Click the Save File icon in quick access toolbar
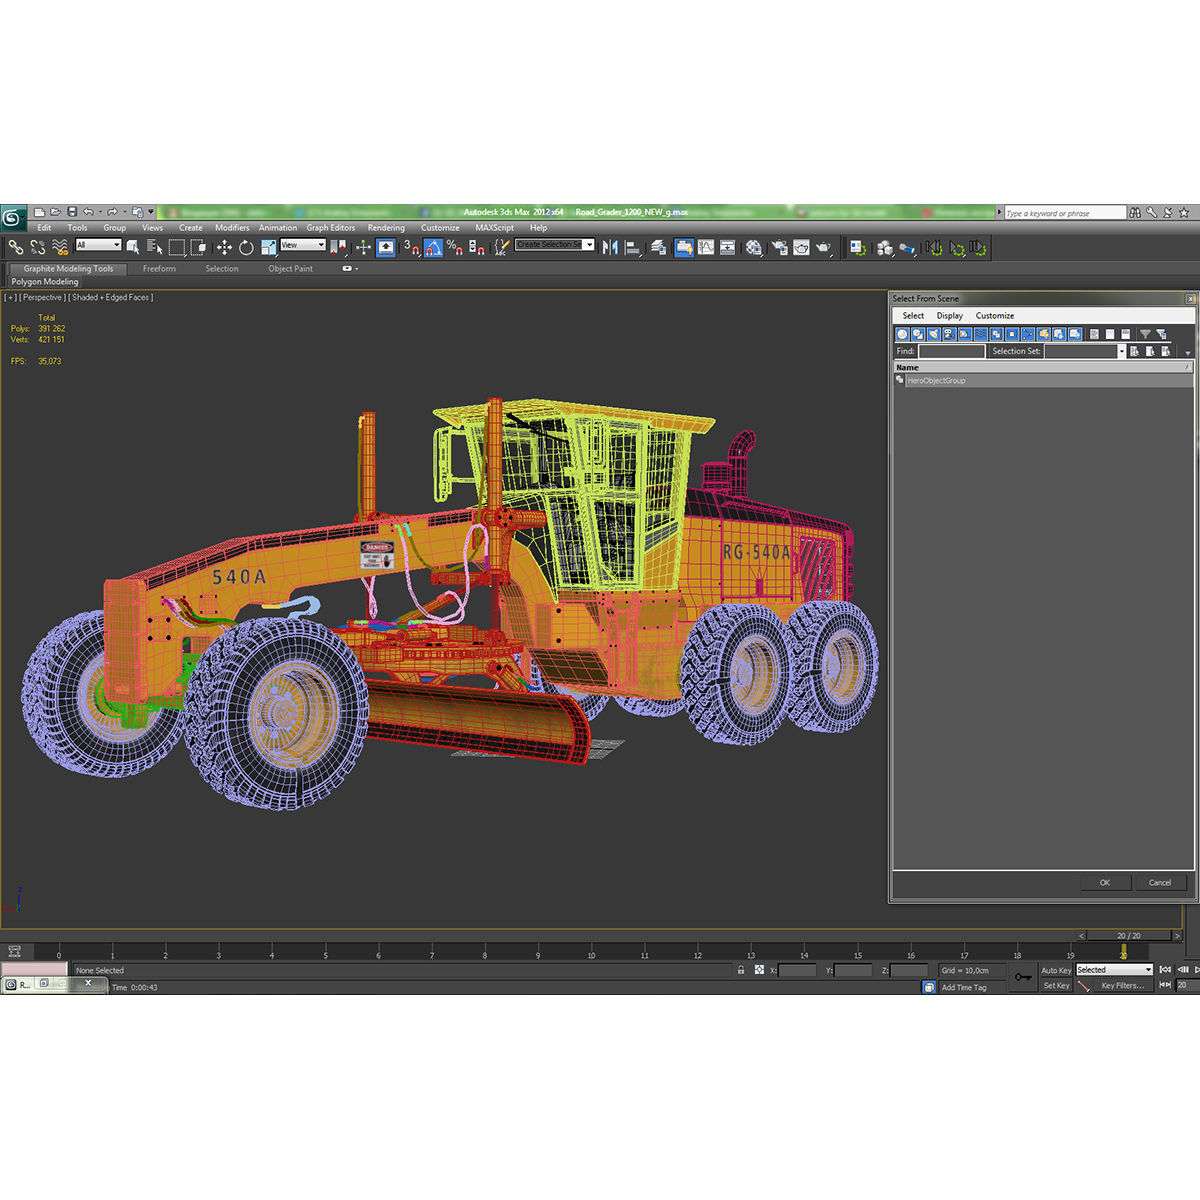This screenshot has width=1200, height=1200. [x=72, y=212]
